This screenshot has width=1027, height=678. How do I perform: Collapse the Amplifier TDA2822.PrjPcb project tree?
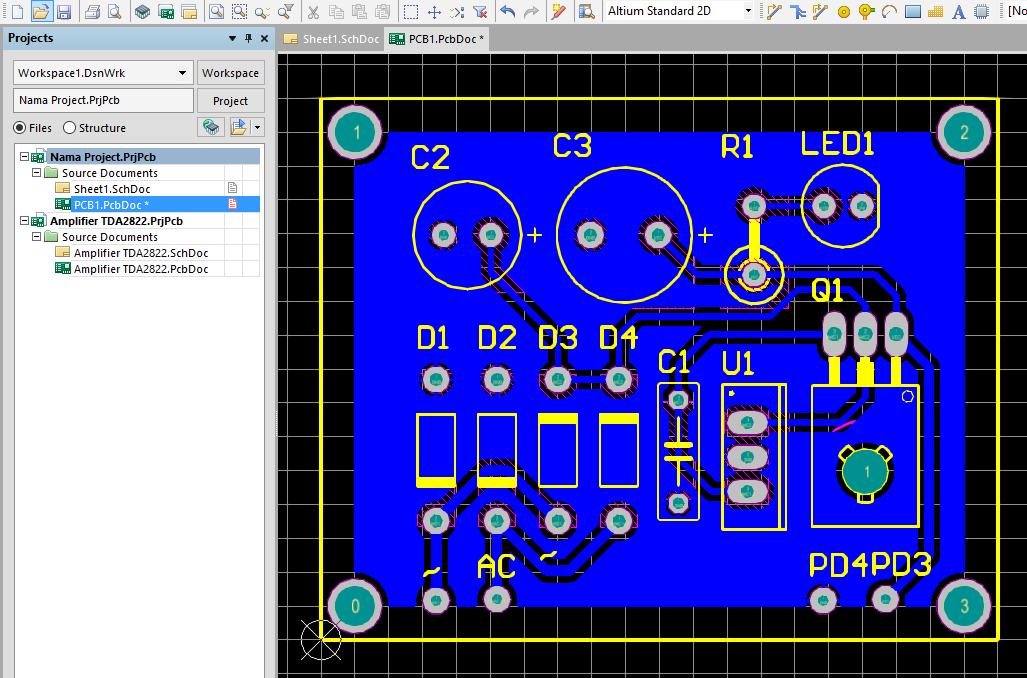(24, 221)
